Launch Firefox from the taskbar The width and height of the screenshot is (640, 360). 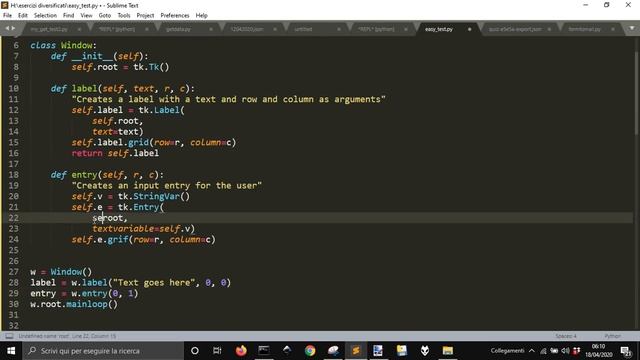click(241, 351)
